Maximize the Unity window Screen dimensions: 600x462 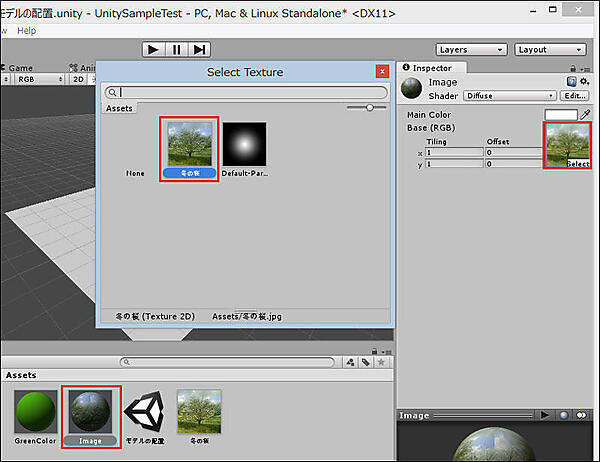click(x=553, y=10)
